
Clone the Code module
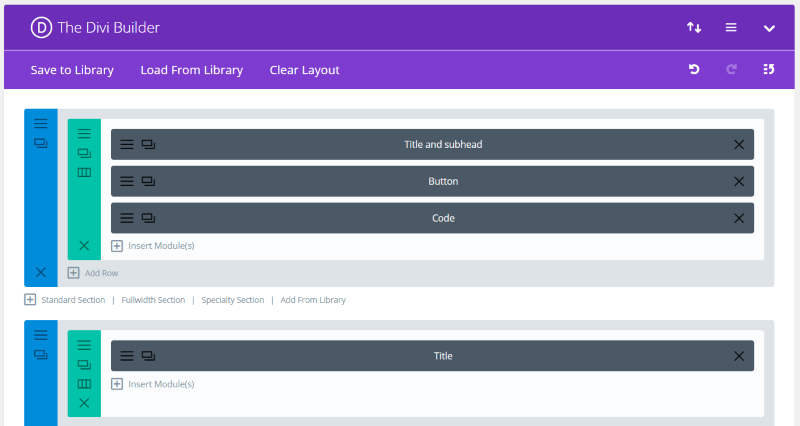click(x=148, y=218)
